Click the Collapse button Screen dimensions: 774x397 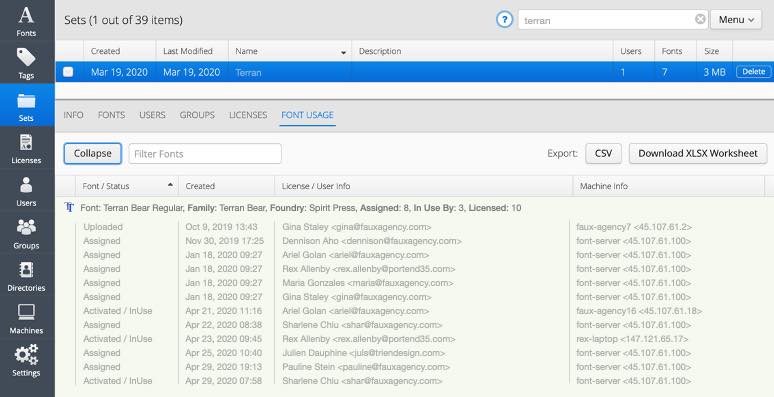92,154
